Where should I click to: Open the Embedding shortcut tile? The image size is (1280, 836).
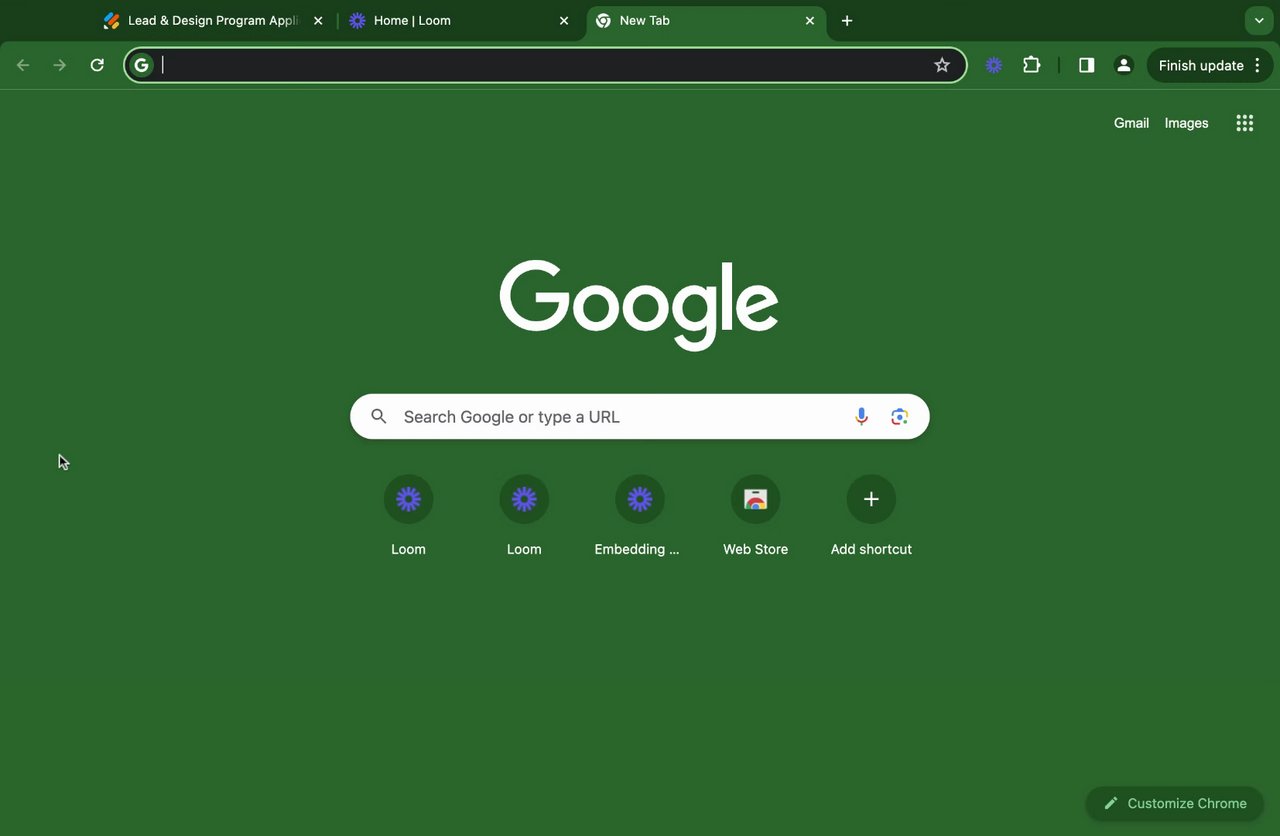pyautogui.click(x=640, y=516)
